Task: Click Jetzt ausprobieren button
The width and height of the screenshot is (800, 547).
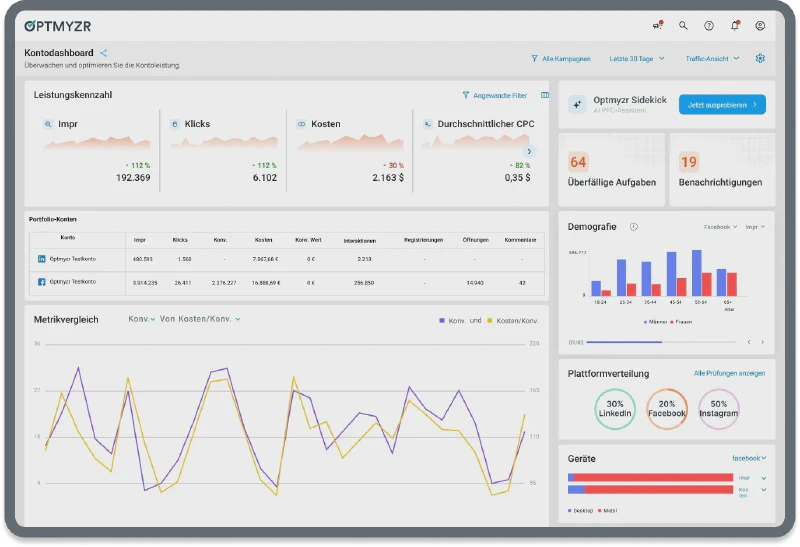Action: coord(721,104)
